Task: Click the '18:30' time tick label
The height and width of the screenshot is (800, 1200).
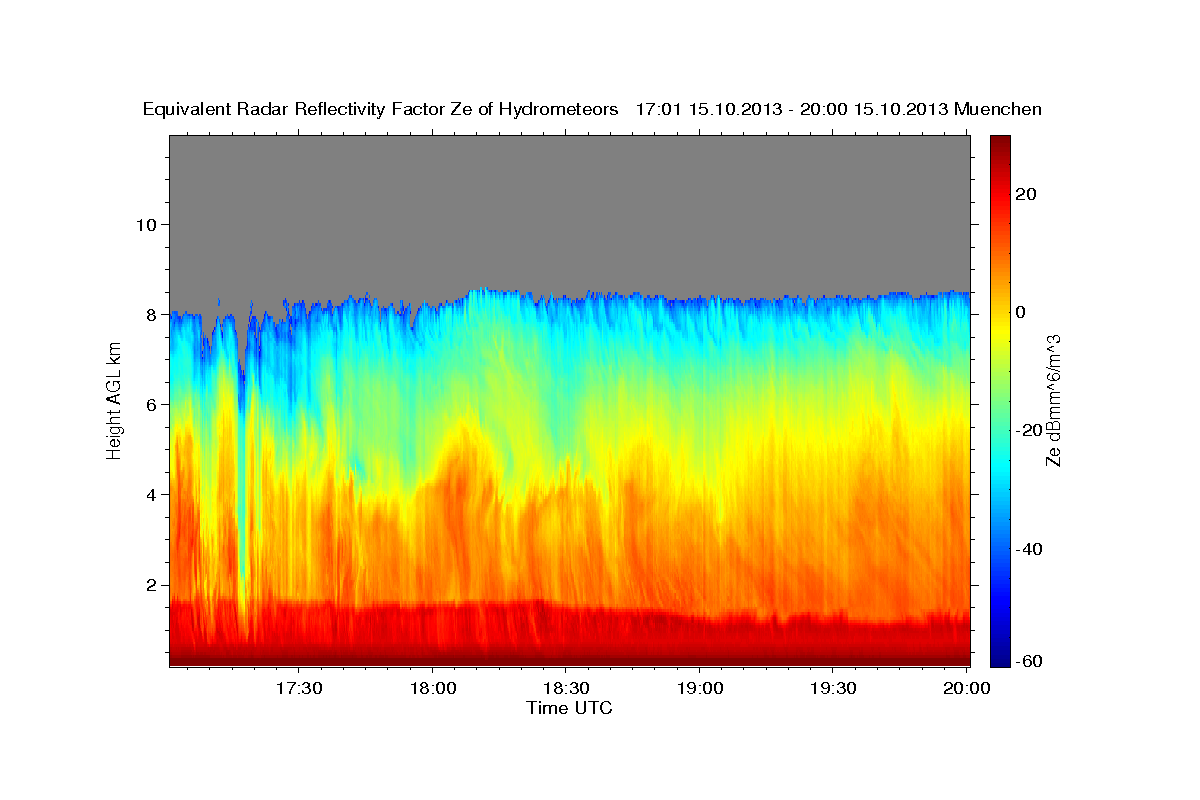Action: (x=565, y=688)
